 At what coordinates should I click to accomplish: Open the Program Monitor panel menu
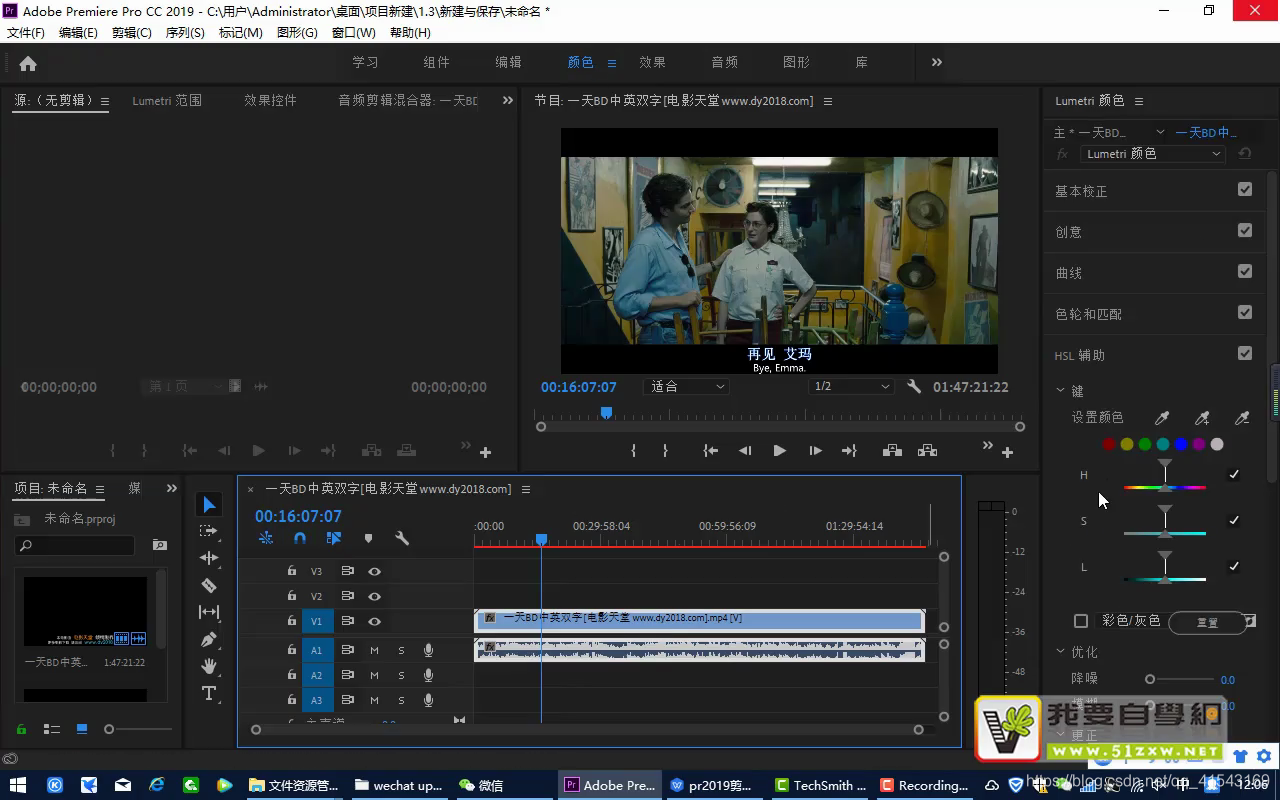(x=828, y=101)
